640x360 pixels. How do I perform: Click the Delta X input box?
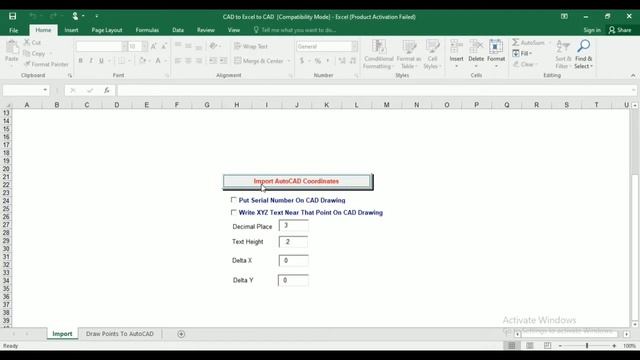pyautogui.click(x=293, y=260)
